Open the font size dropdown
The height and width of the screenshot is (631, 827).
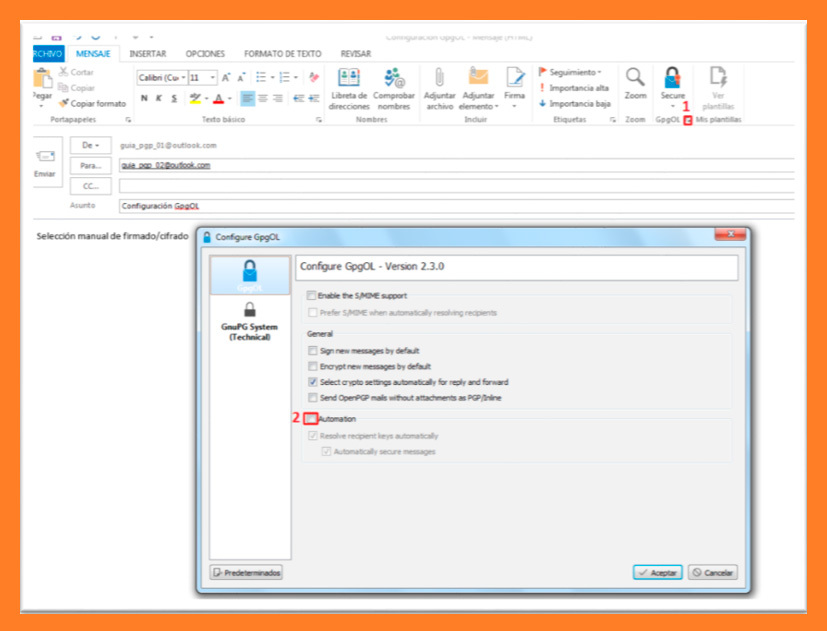point(212,77)
